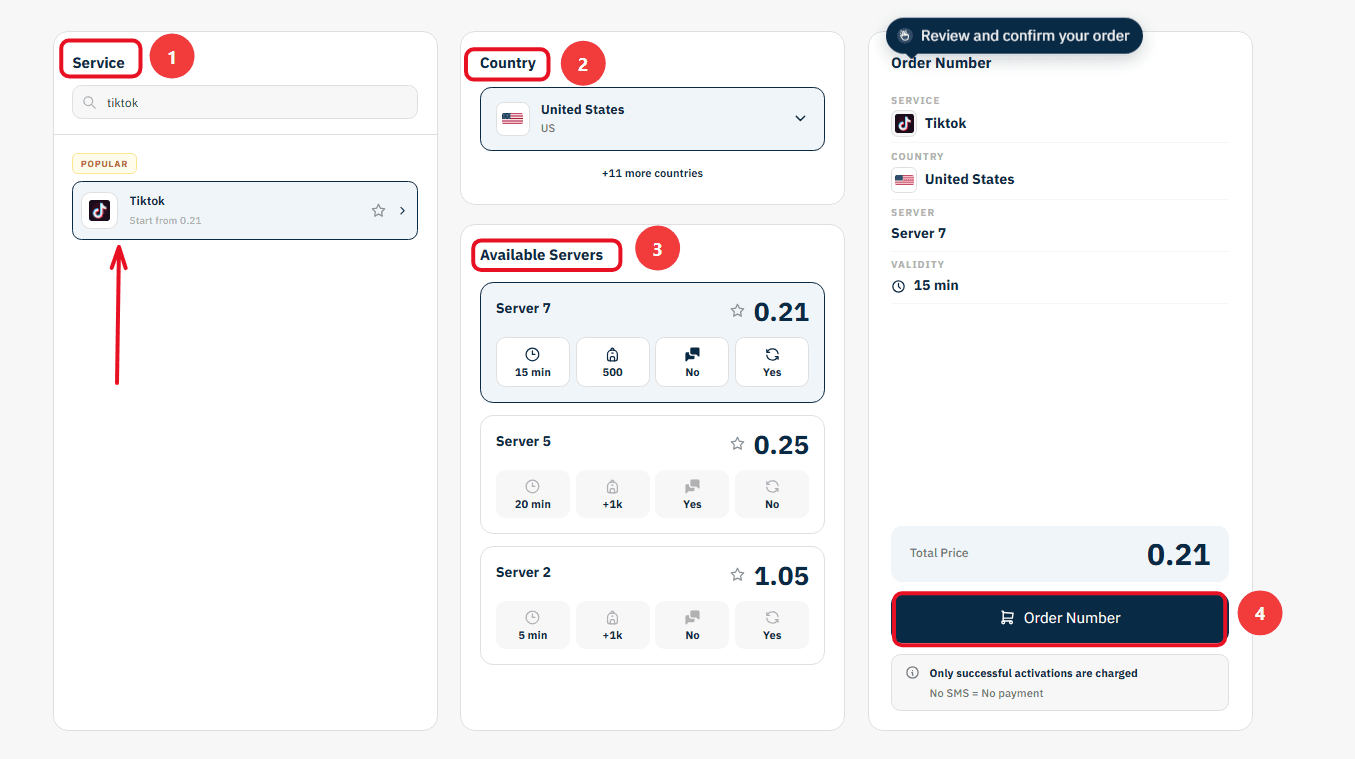Screen dimensions: 1355x759
Task: Select the Server 5 option card
Action: click(652, 474)
